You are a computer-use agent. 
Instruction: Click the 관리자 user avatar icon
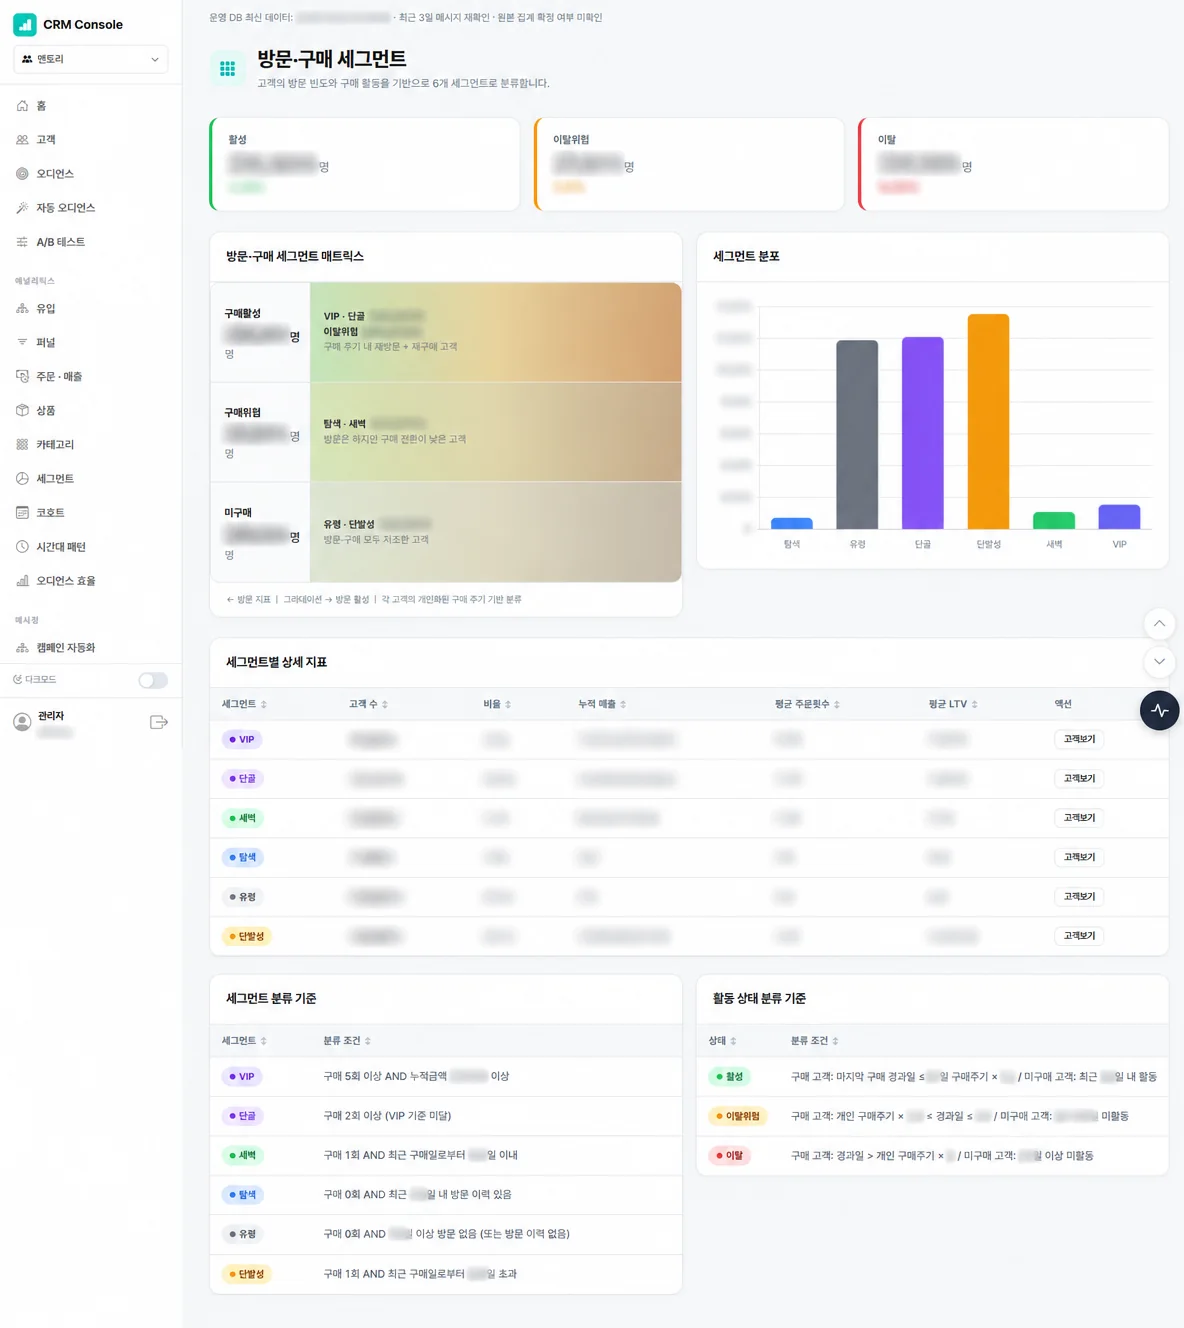click(22, 722)
